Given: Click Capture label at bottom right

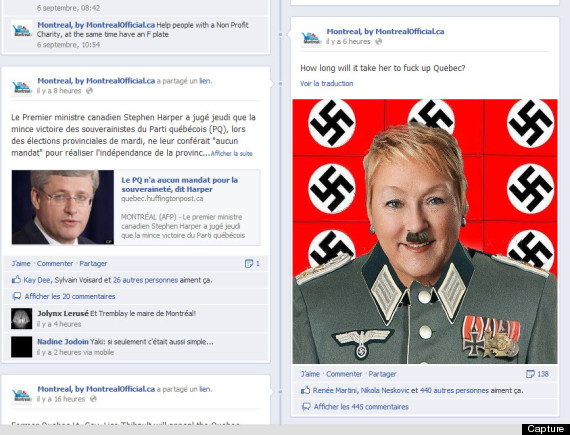Looking at the screenshot, I should (x=546, y=429).
